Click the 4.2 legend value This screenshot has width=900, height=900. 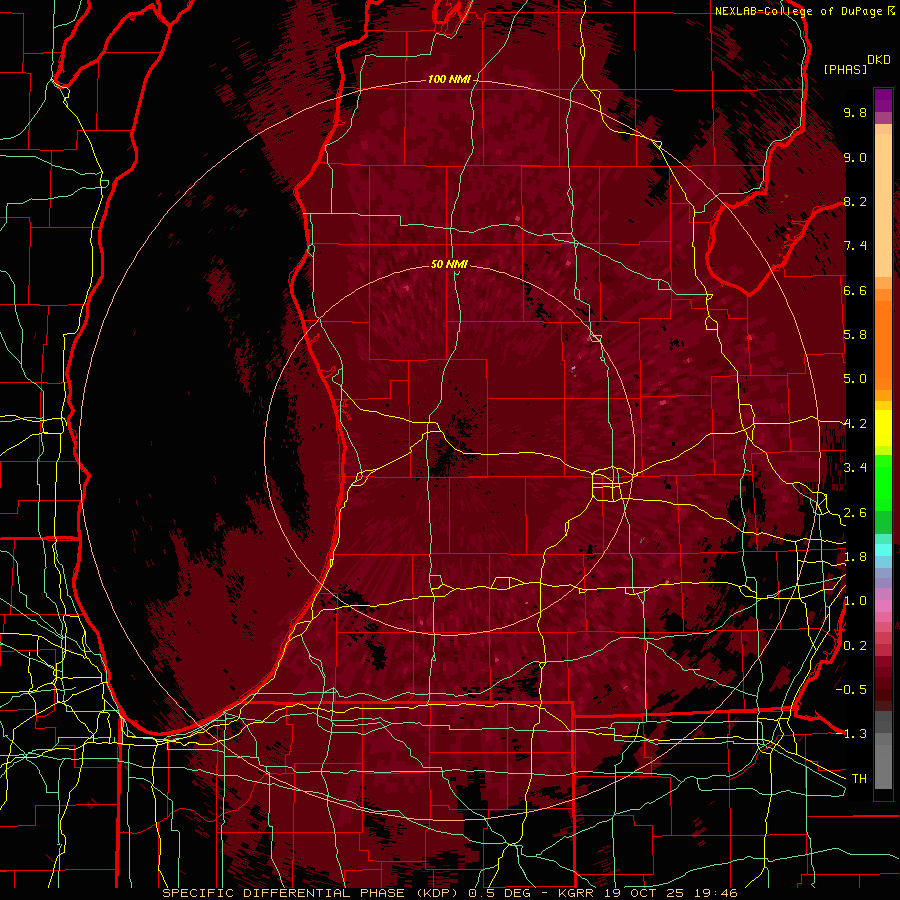pos(855,424)
